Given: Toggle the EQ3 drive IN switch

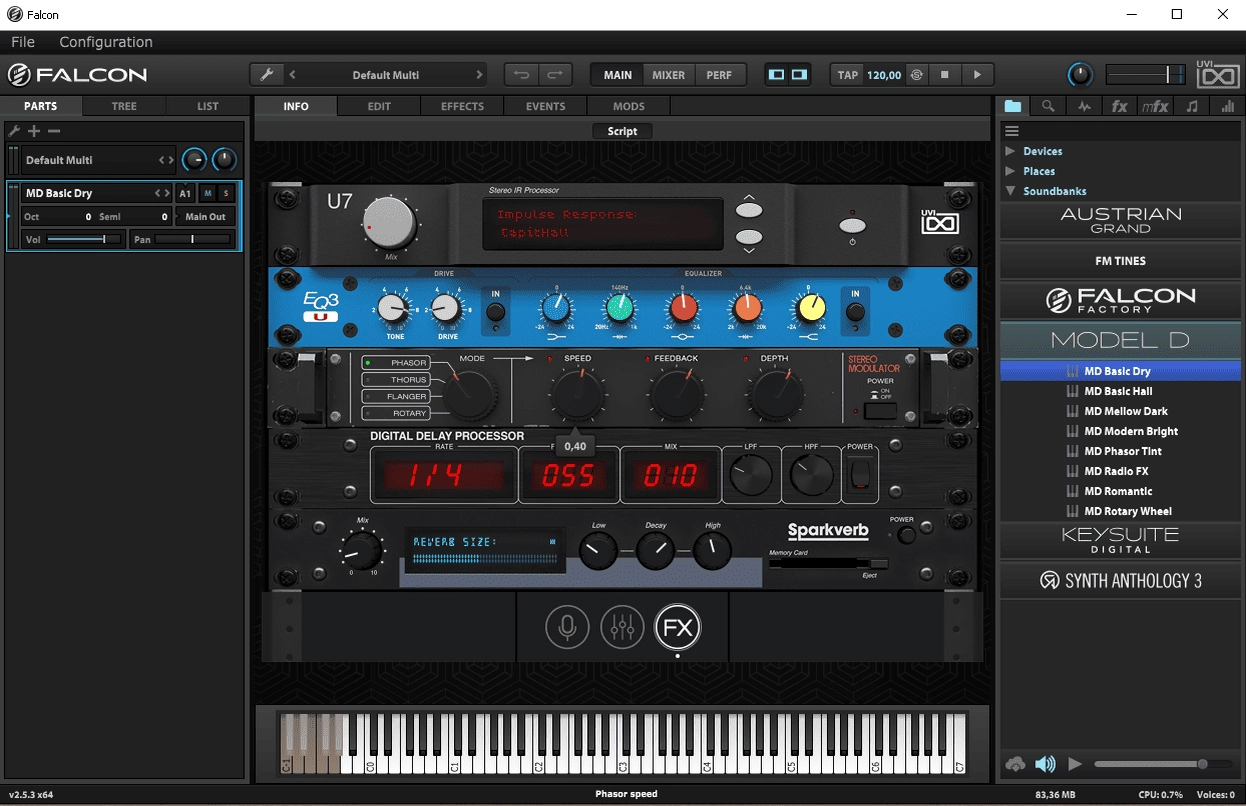Looking at the screenshot, I should 495,310.
